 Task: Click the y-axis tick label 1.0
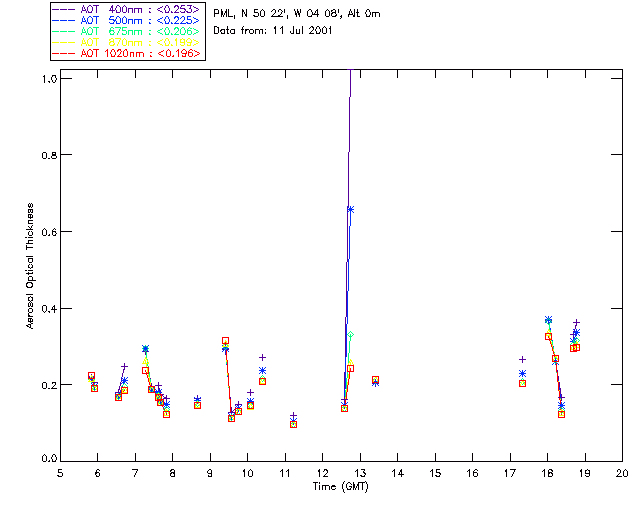click(48, 78)
